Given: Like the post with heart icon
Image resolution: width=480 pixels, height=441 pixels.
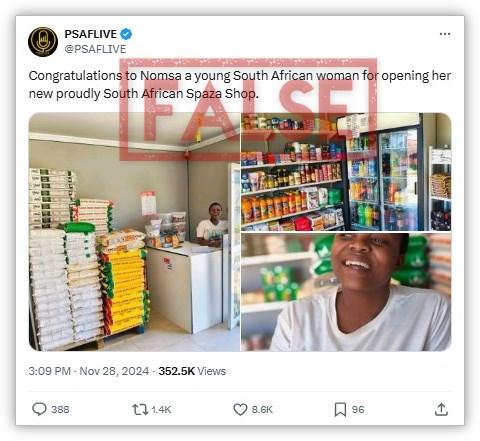Looking at the screenshot, I should (240, 409).
